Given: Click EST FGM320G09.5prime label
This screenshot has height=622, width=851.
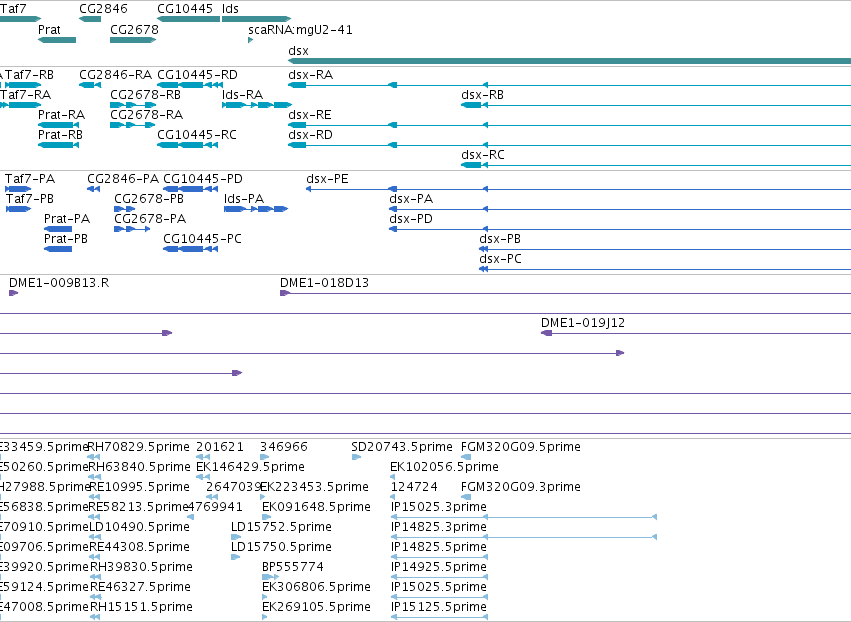Looking at the screenshot, I should click(520, 447).
